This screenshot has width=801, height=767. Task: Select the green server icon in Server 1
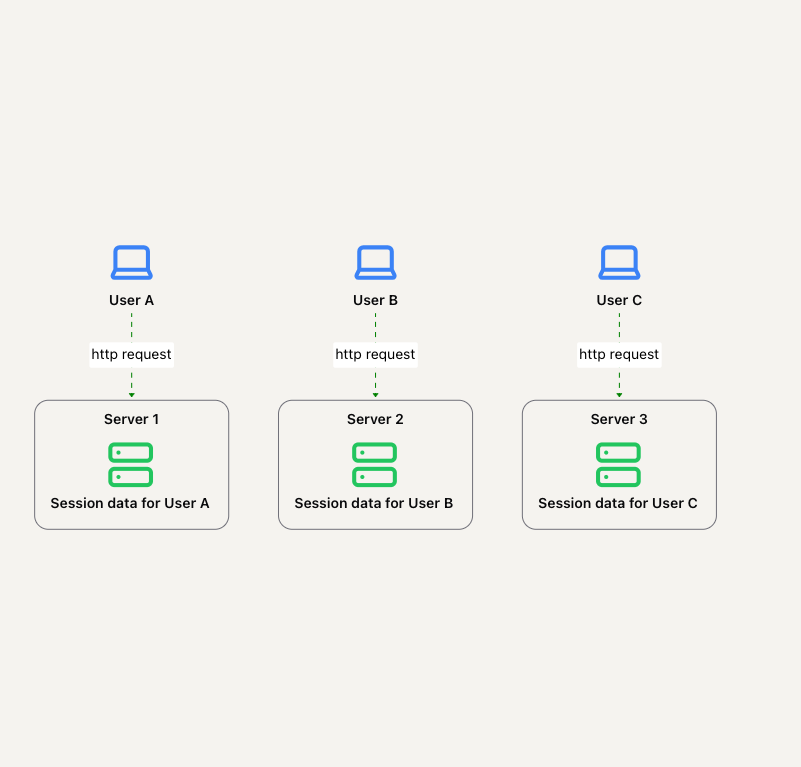pos(131,465)
